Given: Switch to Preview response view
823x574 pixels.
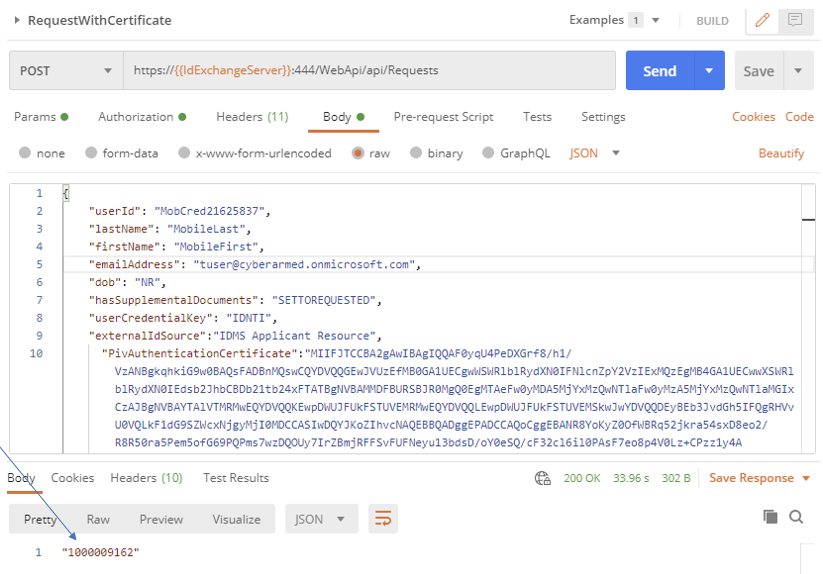Looking at the screenshot, I should pyautogui.click(x=161, y=519).
